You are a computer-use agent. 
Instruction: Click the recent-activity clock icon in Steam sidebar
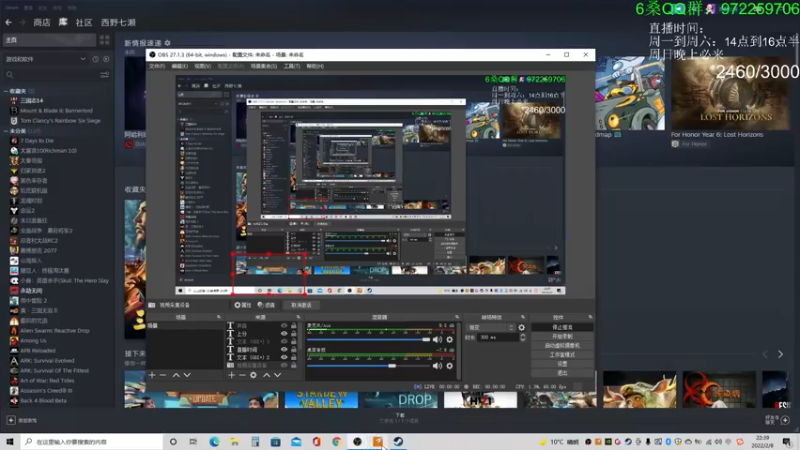pyautogui.click(x=95, y=59)
